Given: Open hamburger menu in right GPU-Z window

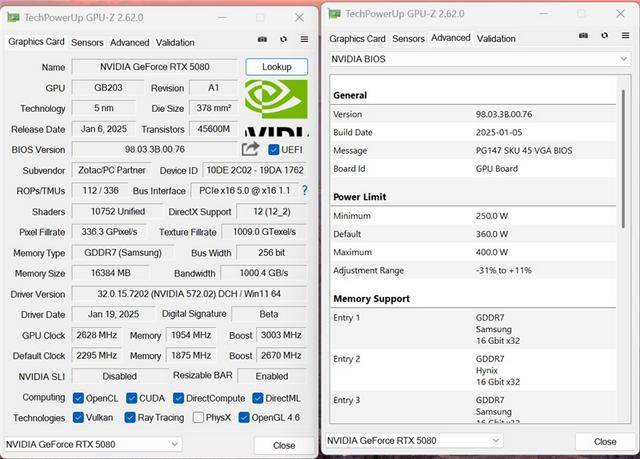Looking at the screenshot, I should point(625,35).
